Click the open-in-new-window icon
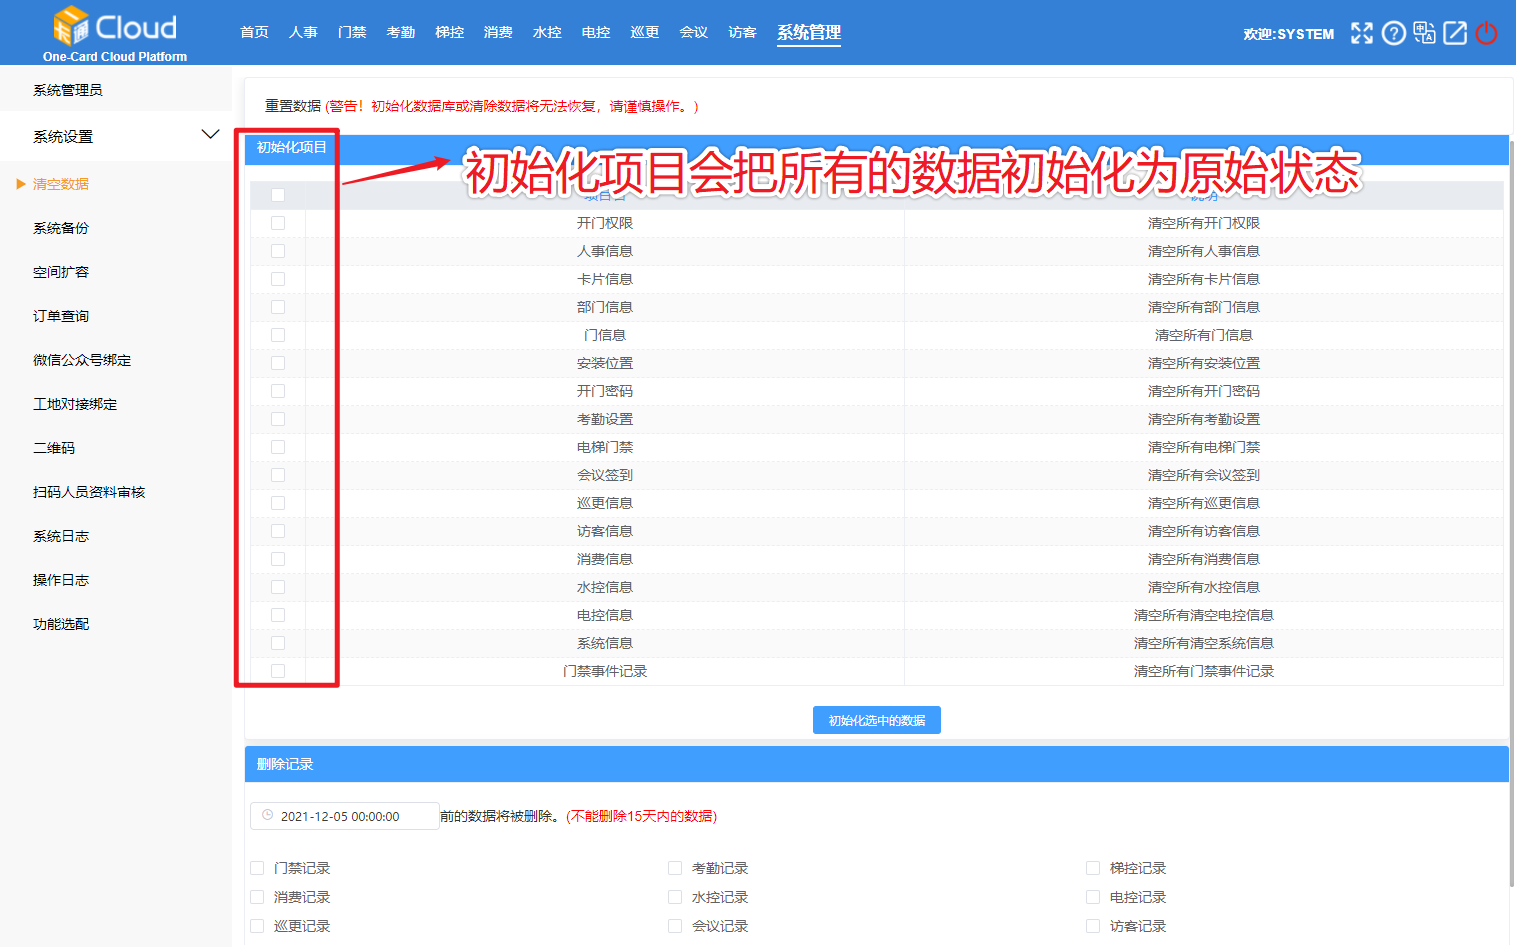This screenshot has width=1516, height=947. (1455, 33)
